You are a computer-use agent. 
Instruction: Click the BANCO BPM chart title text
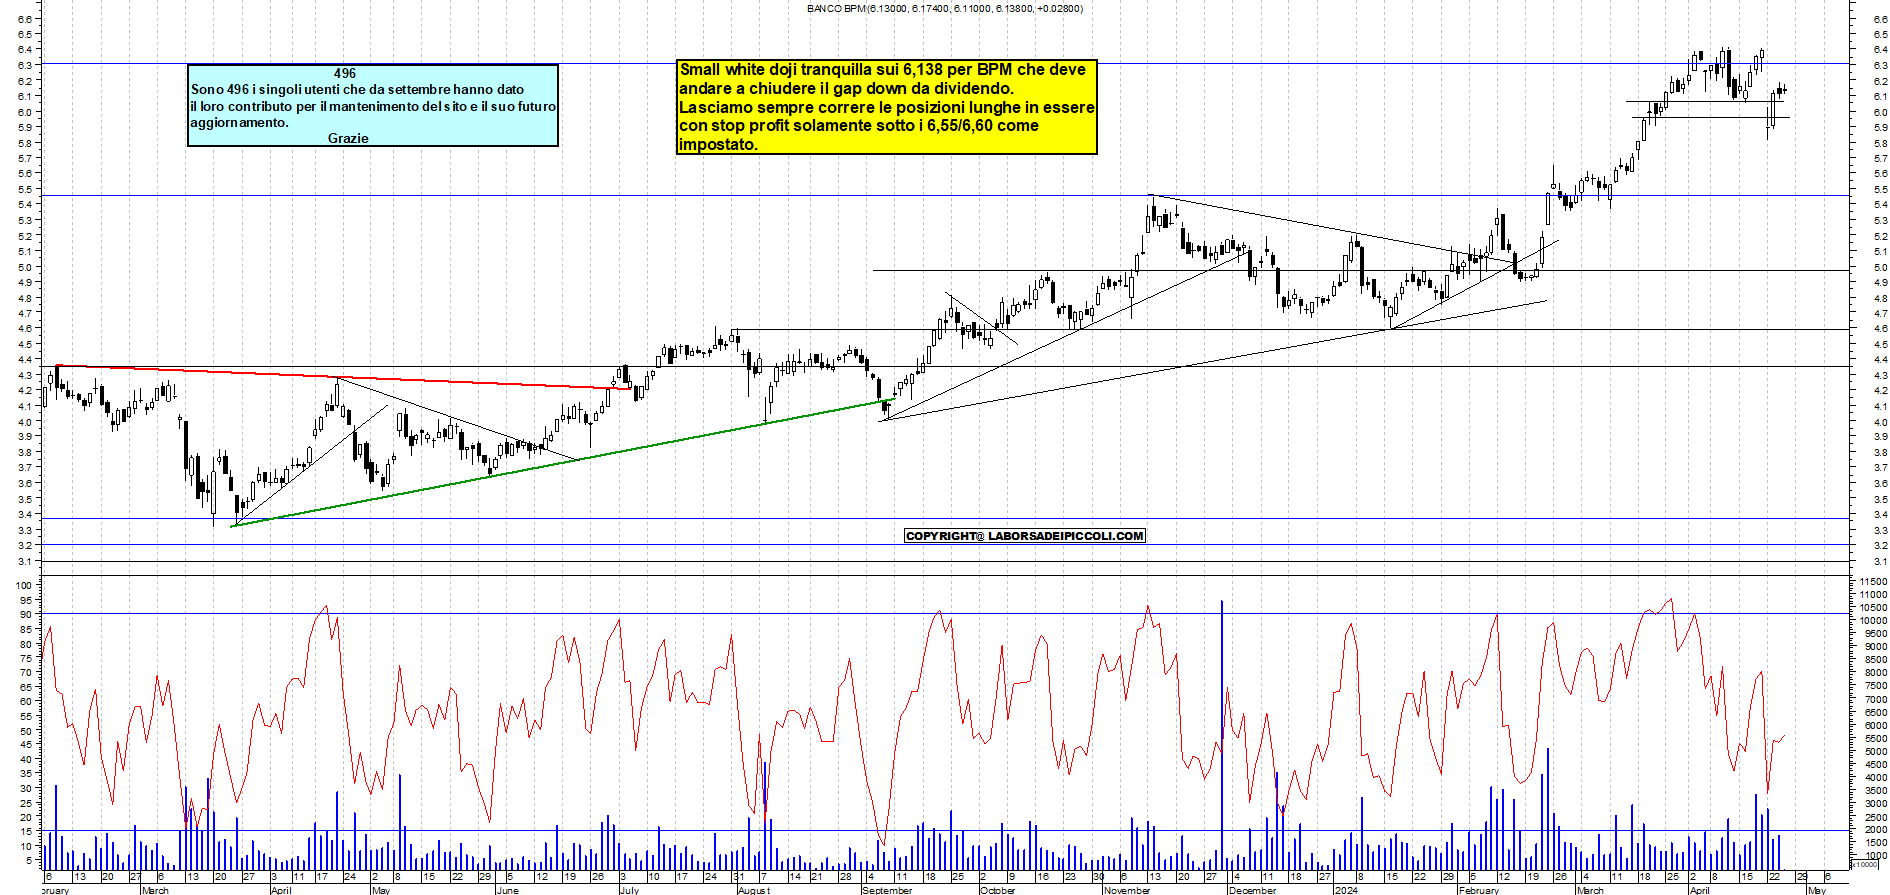[x=944, y=8]
